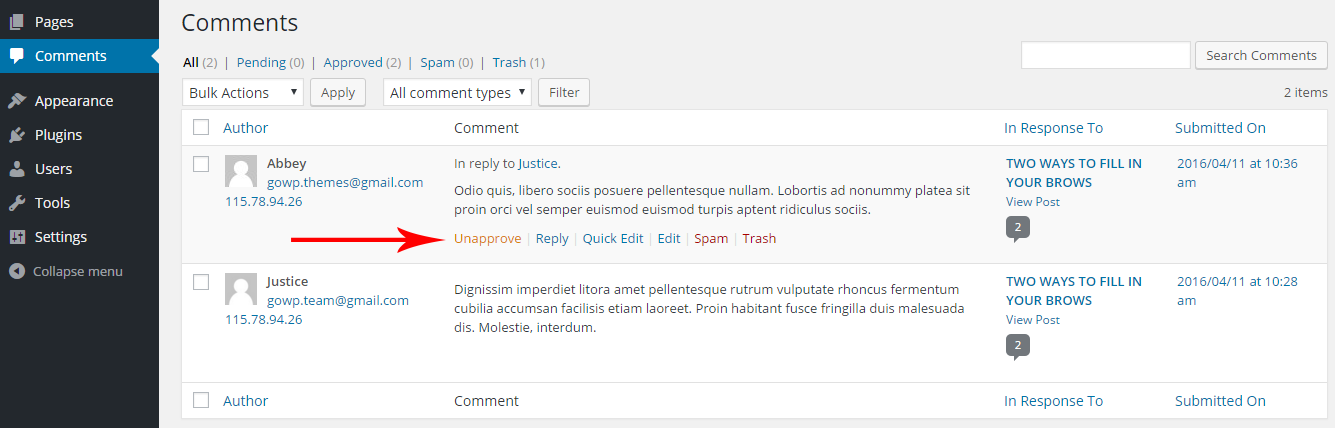This screenshot has height=428, width=1335.
Task: Click the Appearance paintbrush icon
Action: coord(17,101)
